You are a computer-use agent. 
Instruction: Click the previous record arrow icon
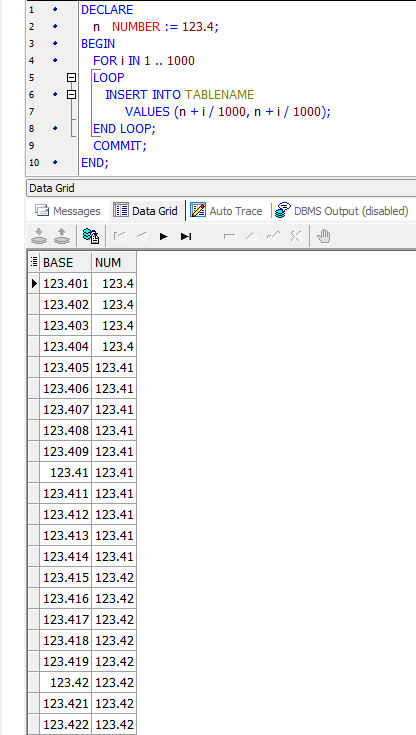[142, 236]
